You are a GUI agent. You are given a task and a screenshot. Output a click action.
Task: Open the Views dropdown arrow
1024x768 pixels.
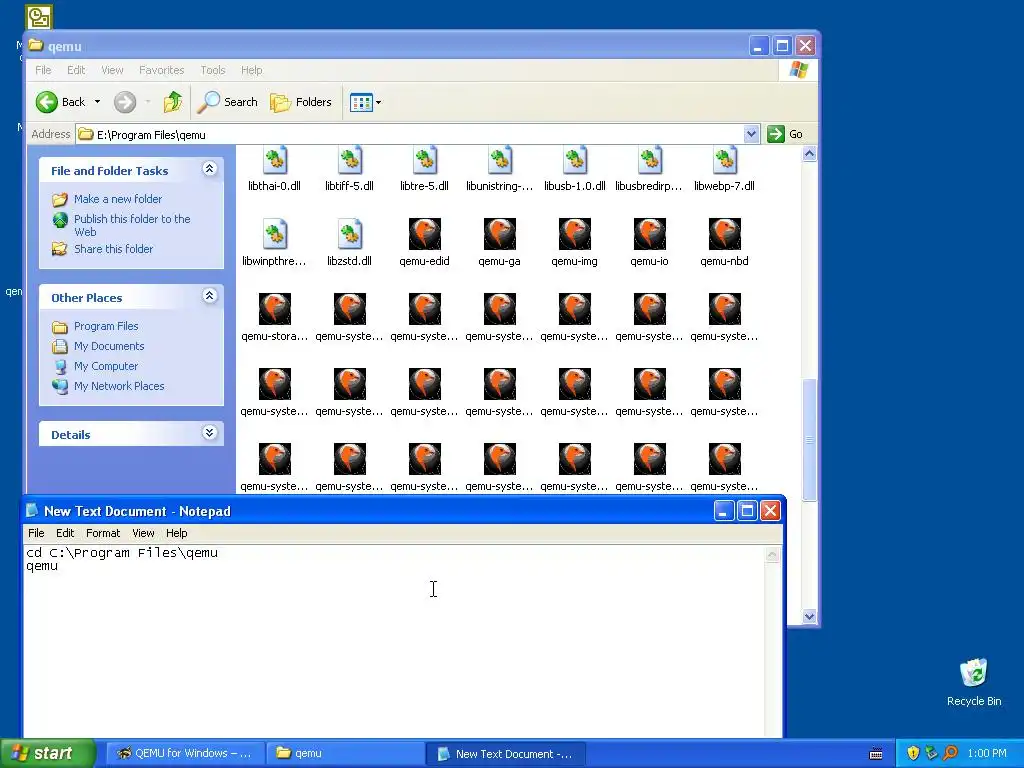378,103
